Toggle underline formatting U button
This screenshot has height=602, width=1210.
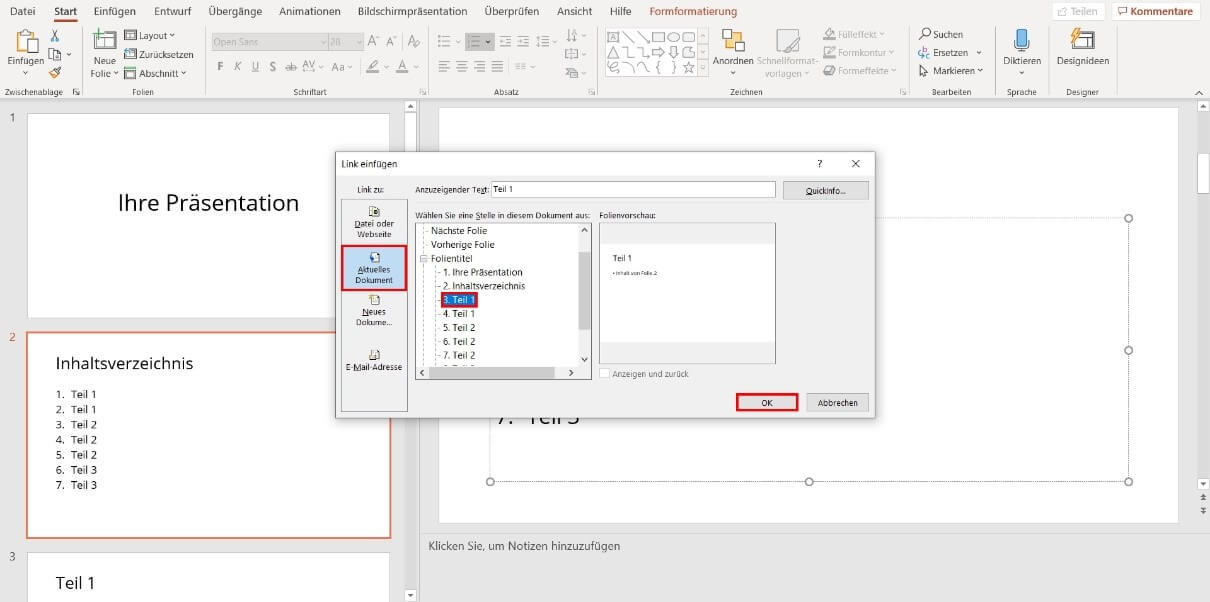click(255, 67)
